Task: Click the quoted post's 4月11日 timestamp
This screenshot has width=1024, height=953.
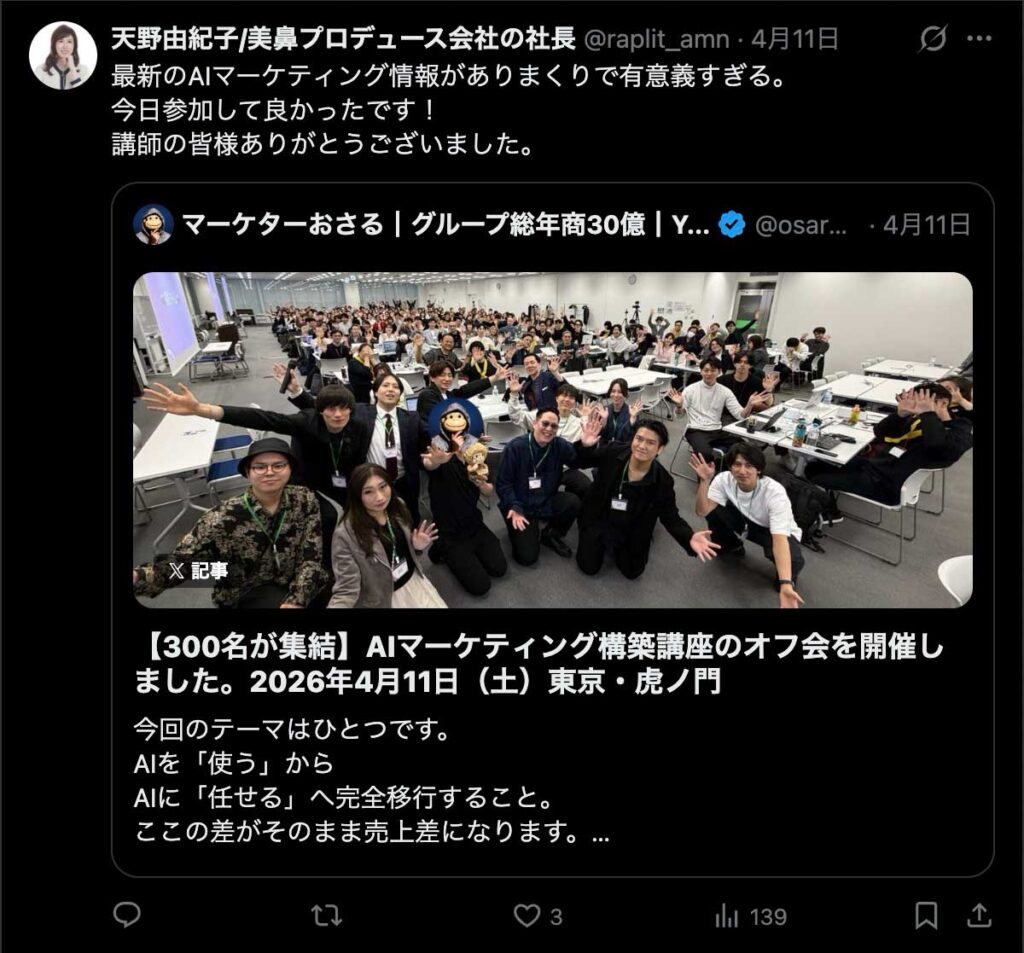Action: (x=926, y=225)
